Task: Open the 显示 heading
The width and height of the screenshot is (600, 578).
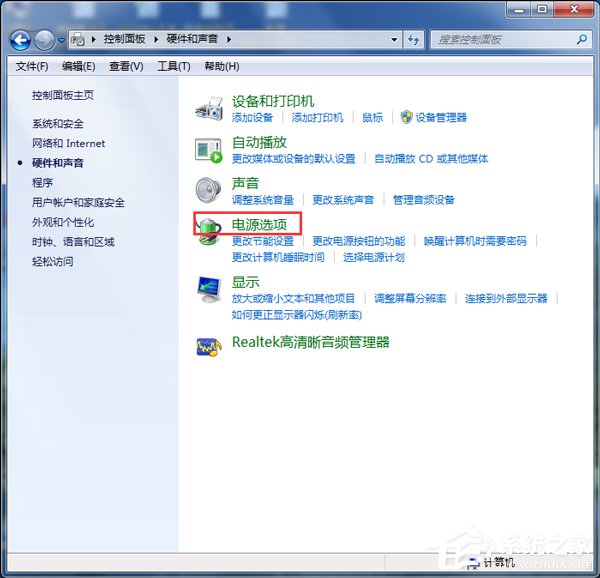Action: tap(245, 282)
